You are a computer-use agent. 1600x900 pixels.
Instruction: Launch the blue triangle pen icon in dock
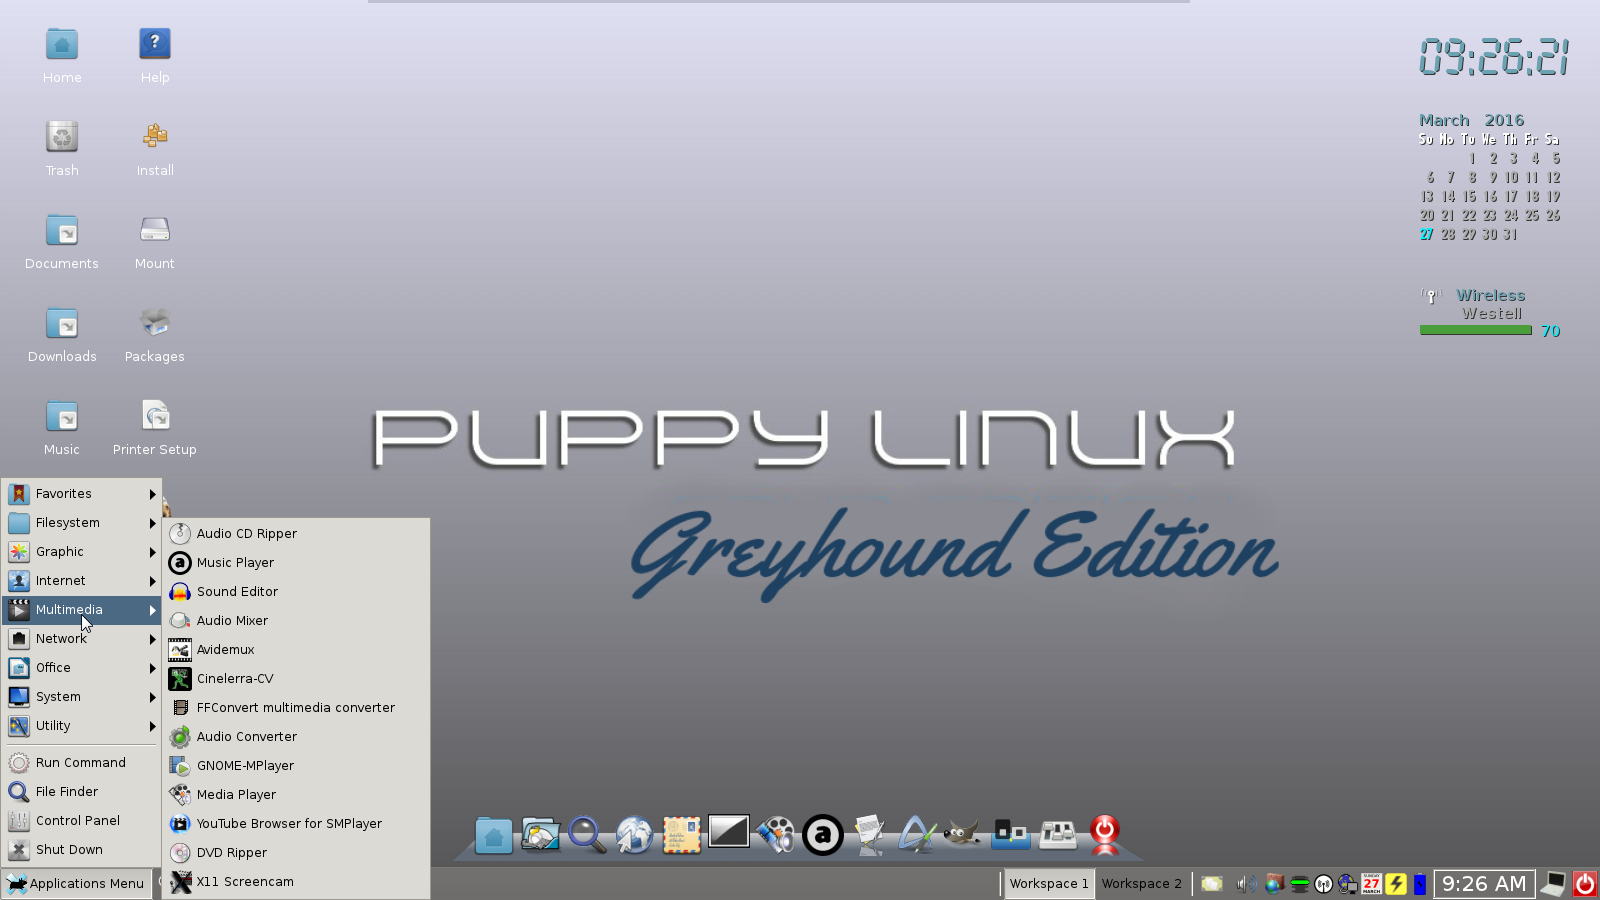917,835
